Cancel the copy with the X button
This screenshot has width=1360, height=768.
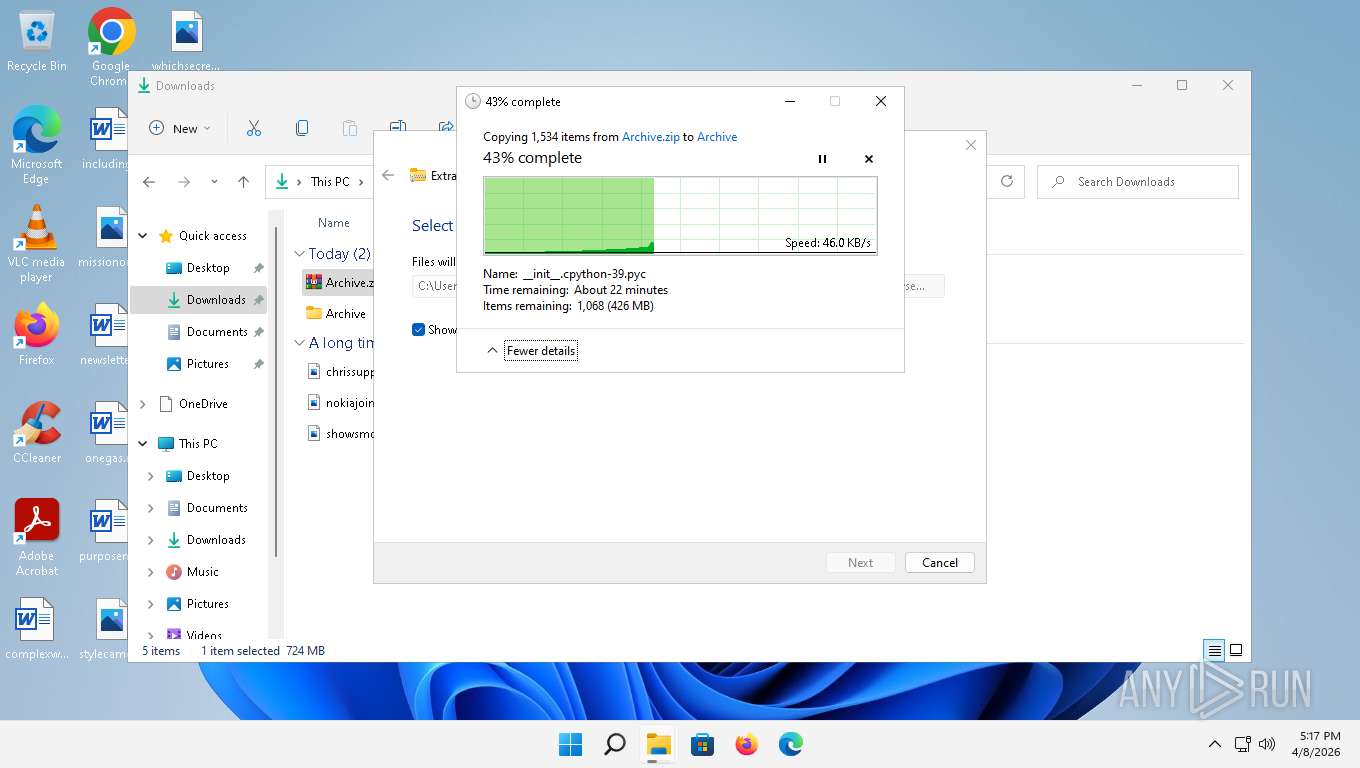coord(868,159)
